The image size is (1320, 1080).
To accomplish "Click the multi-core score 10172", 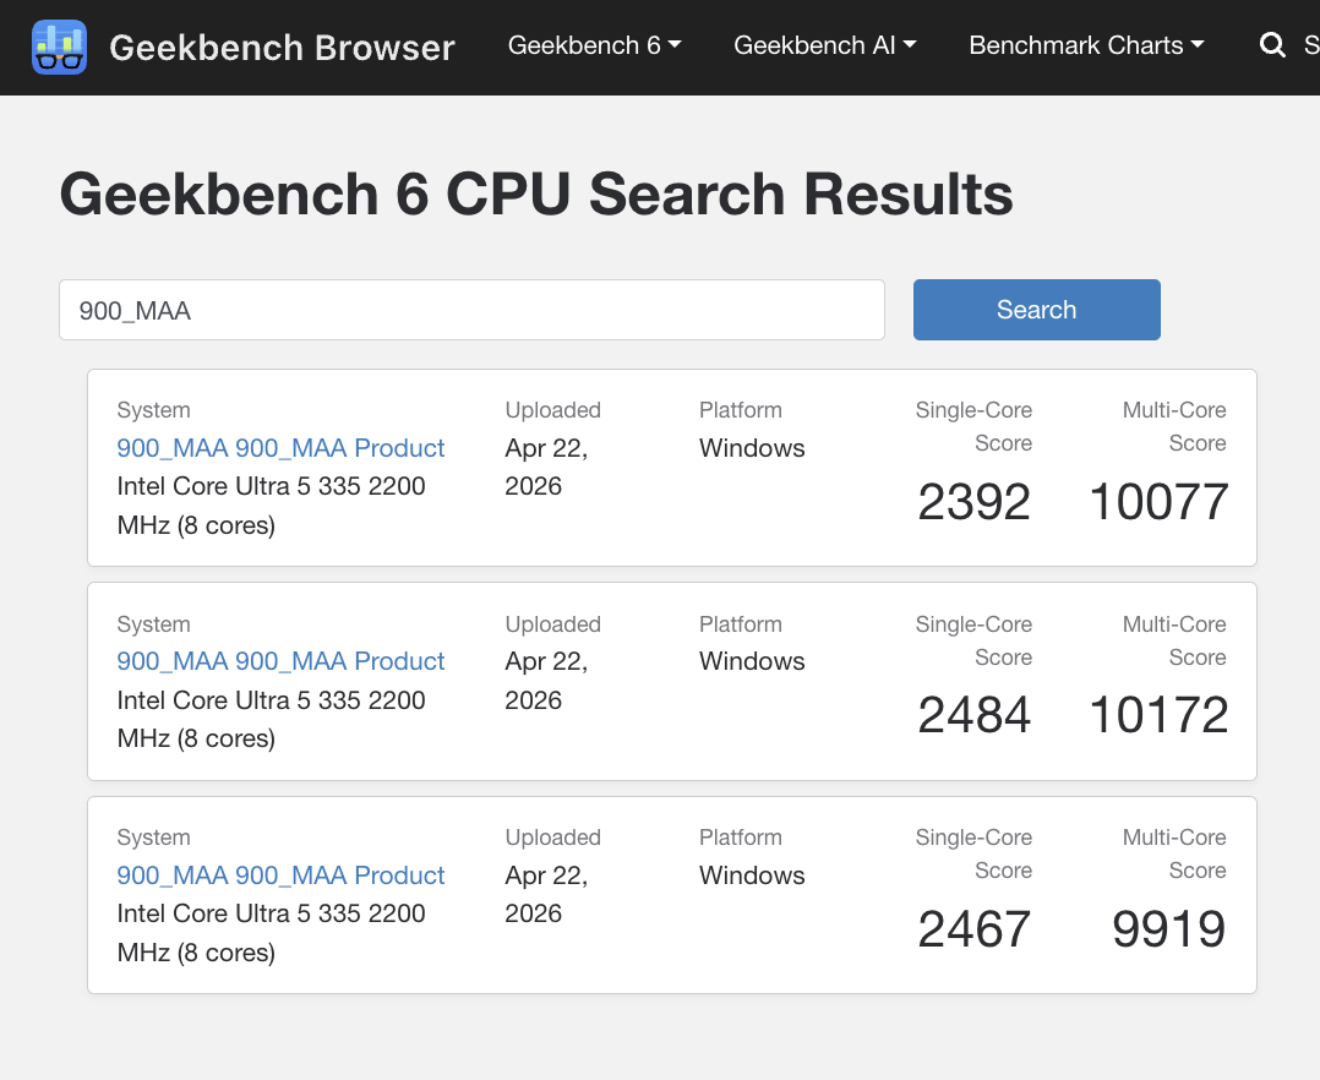I will (1158, 715).
